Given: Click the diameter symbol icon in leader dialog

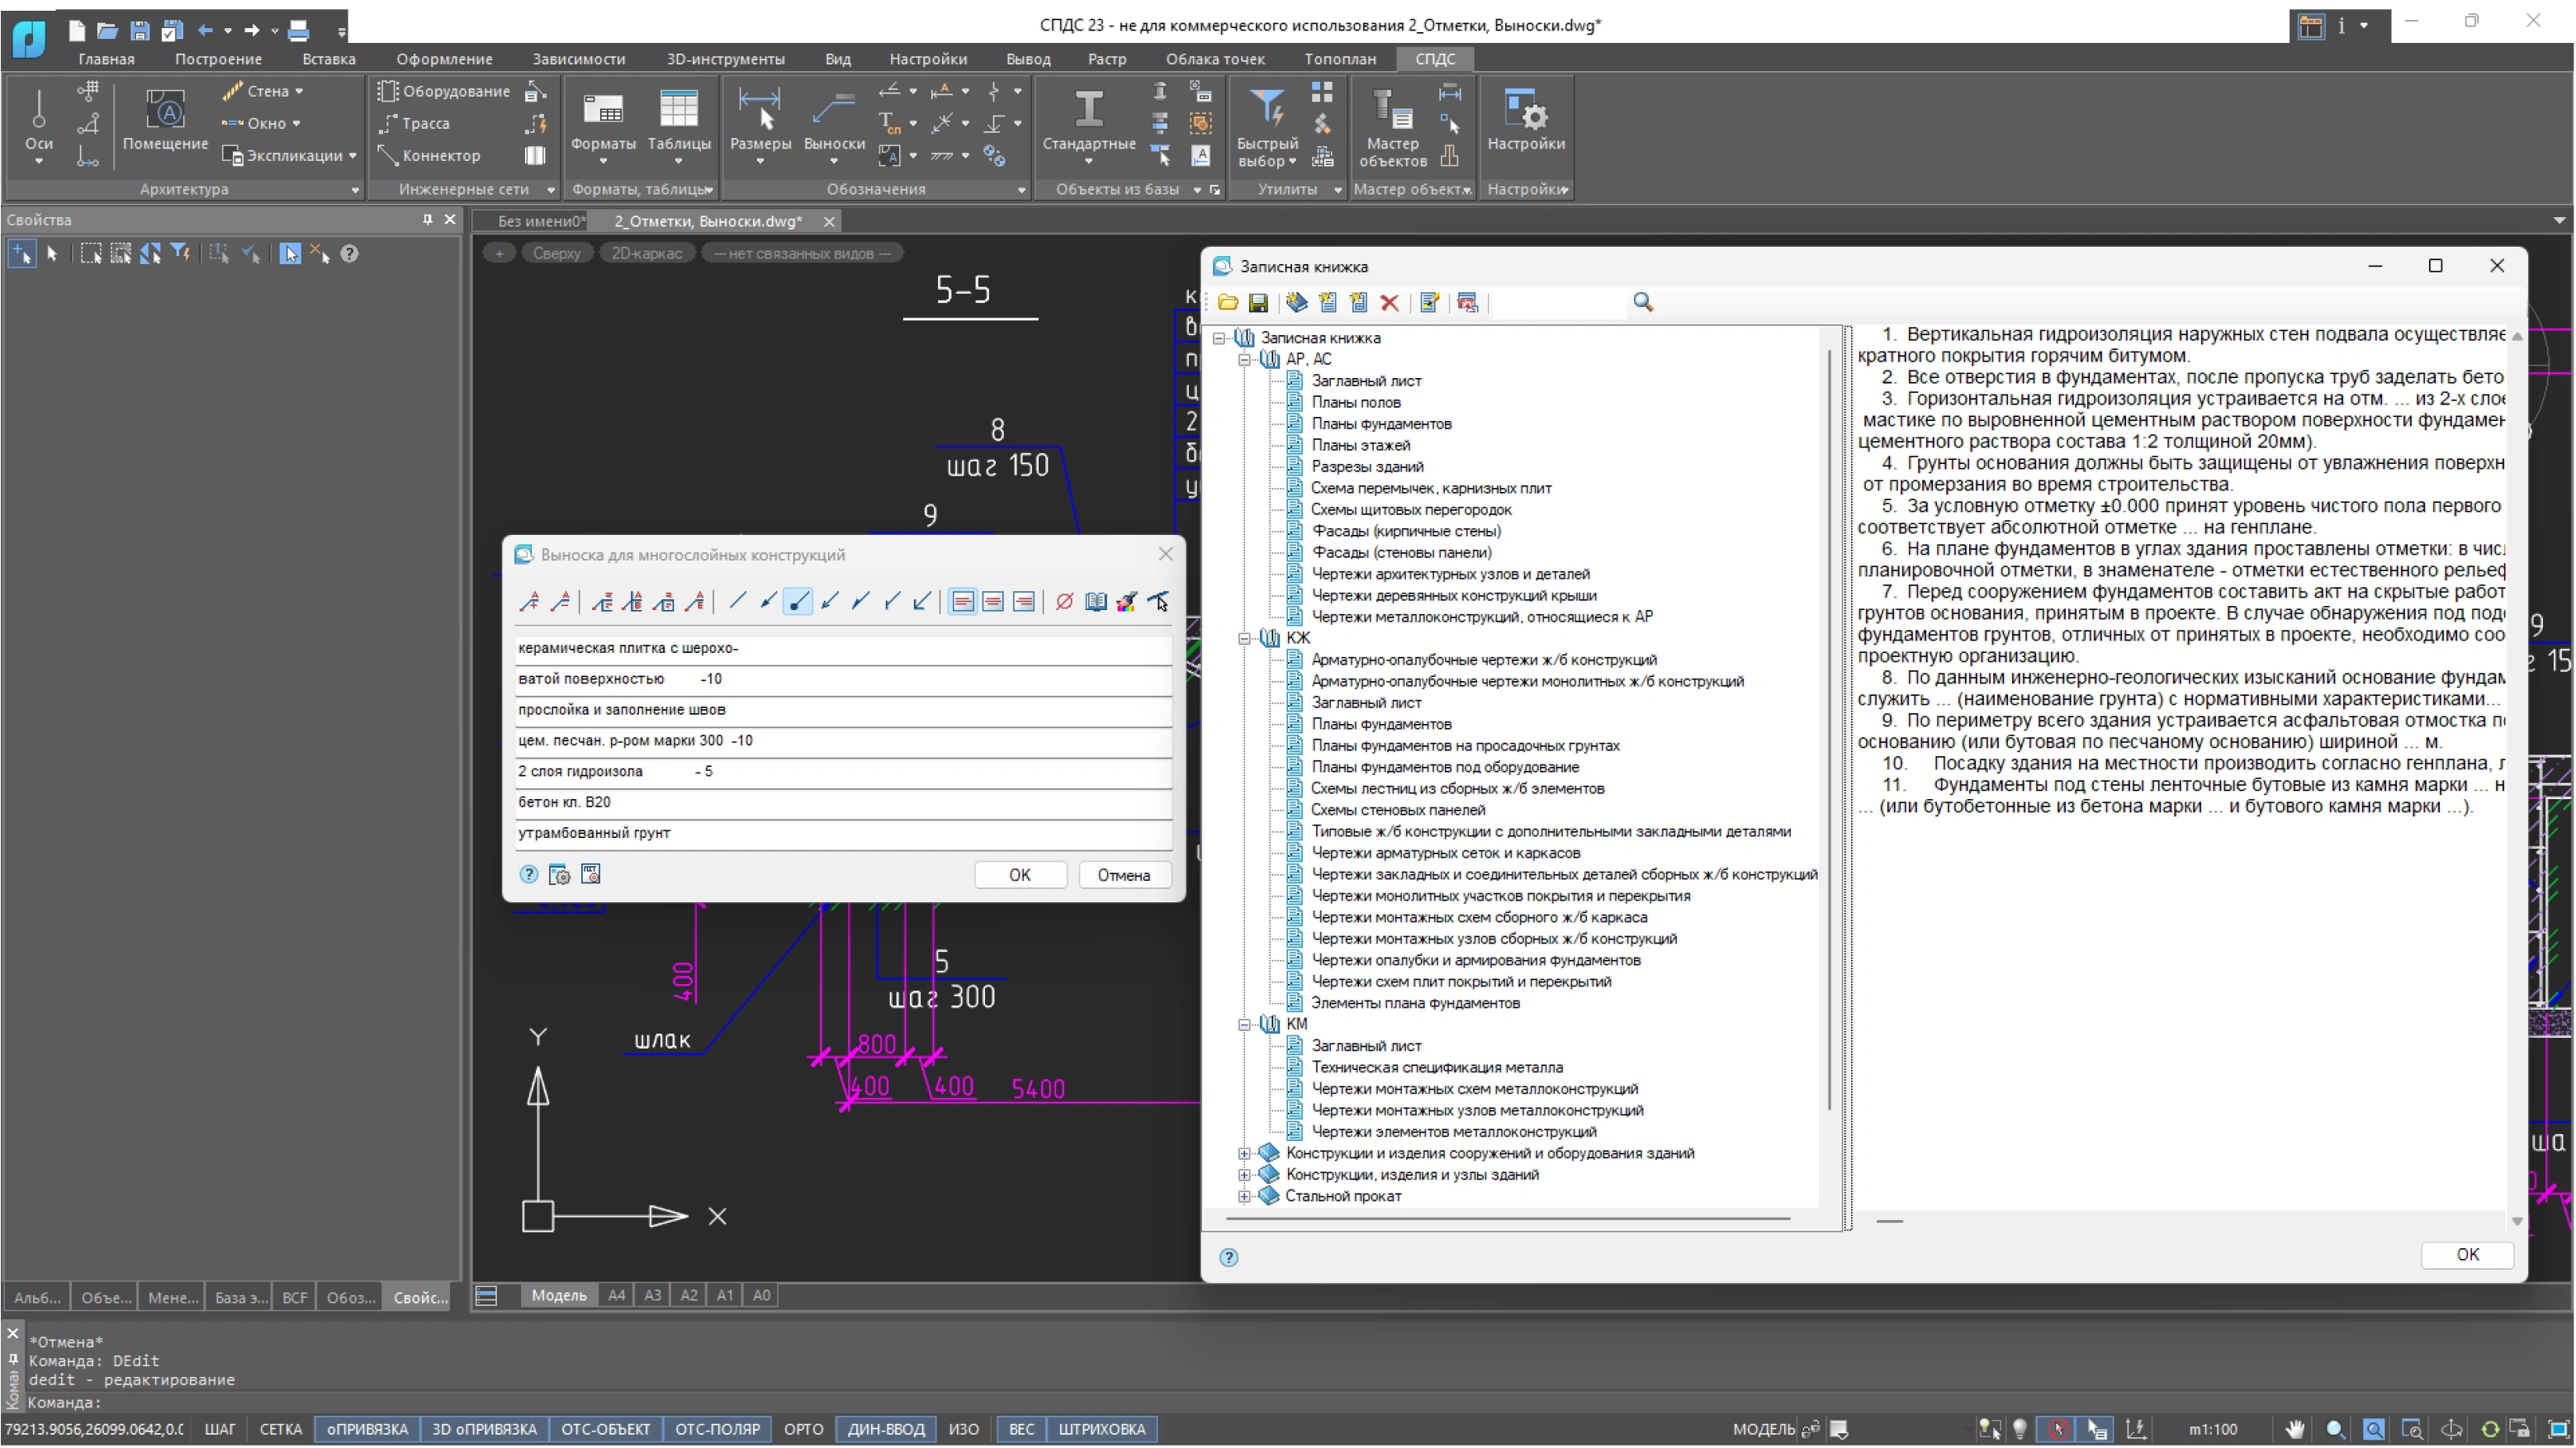Looking at the screenshot, I should pos(1064,602).
